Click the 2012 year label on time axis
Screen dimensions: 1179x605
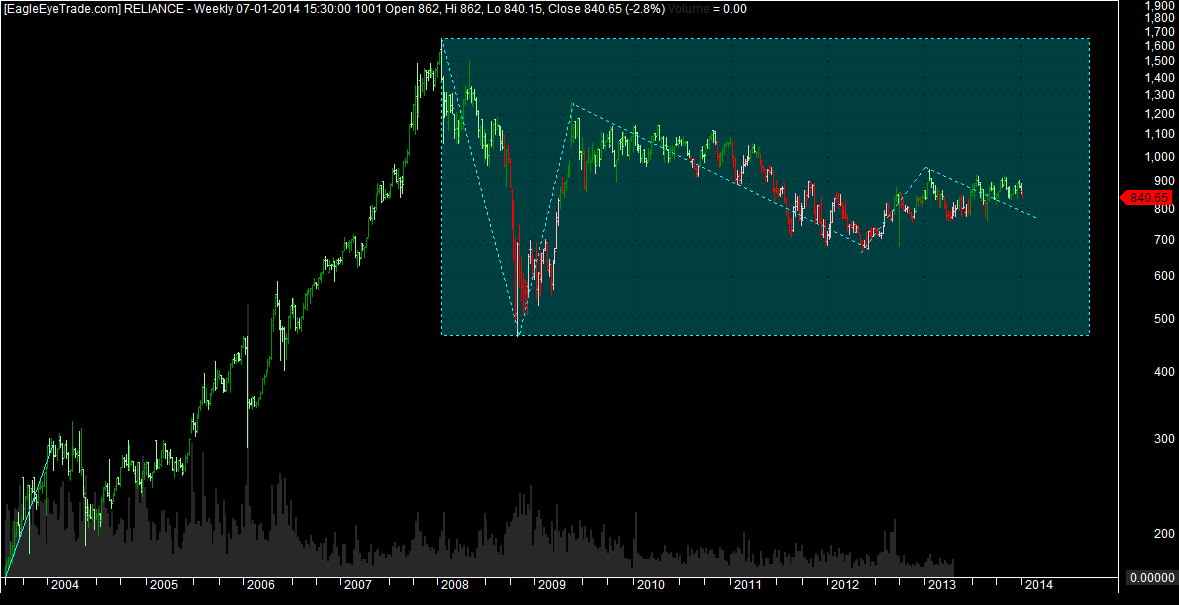point(844,584)
